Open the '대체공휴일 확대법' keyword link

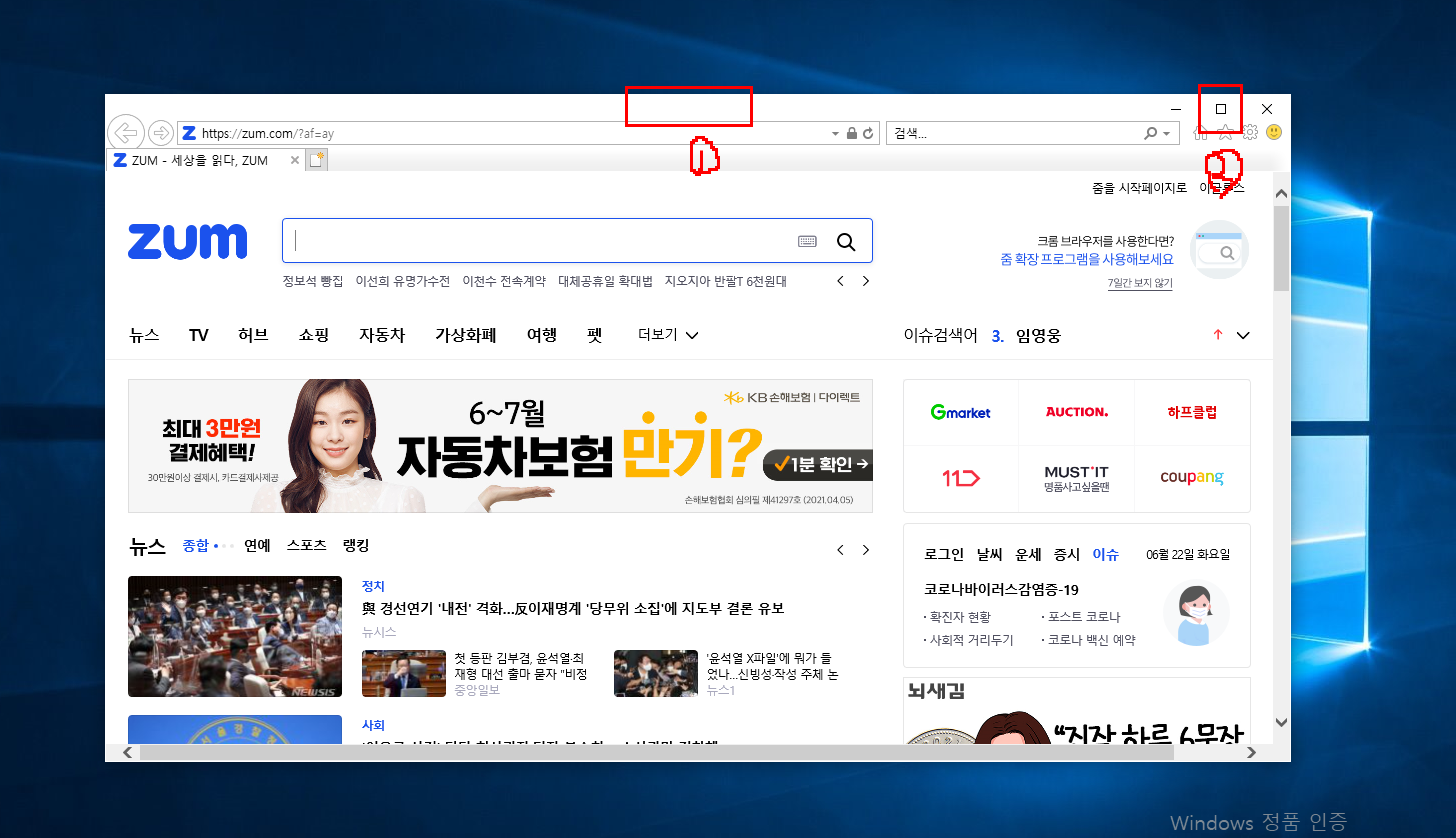click(x=605, y=281)
